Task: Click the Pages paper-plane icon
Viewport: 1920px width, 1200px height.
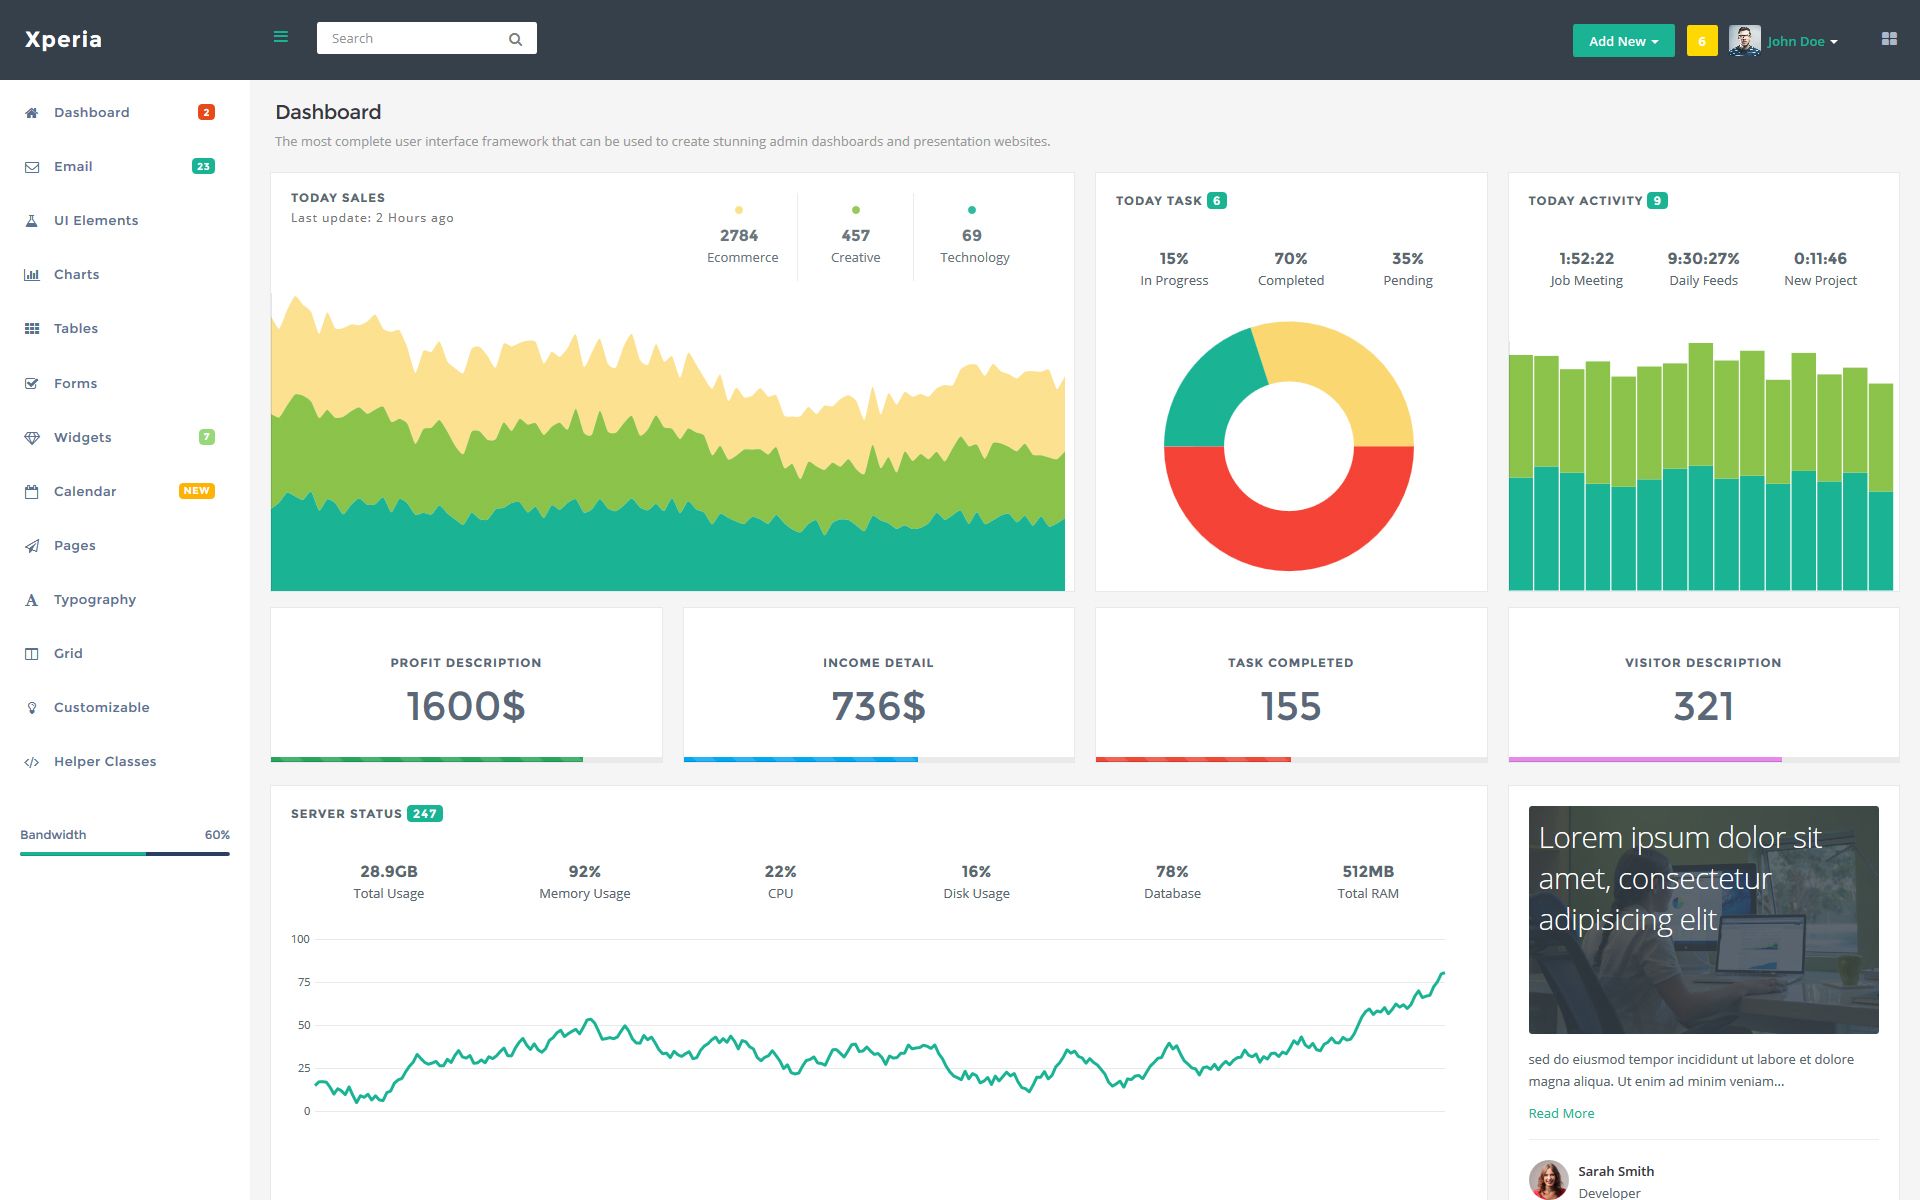Action: pyautogui.click(x=32, y=546)
